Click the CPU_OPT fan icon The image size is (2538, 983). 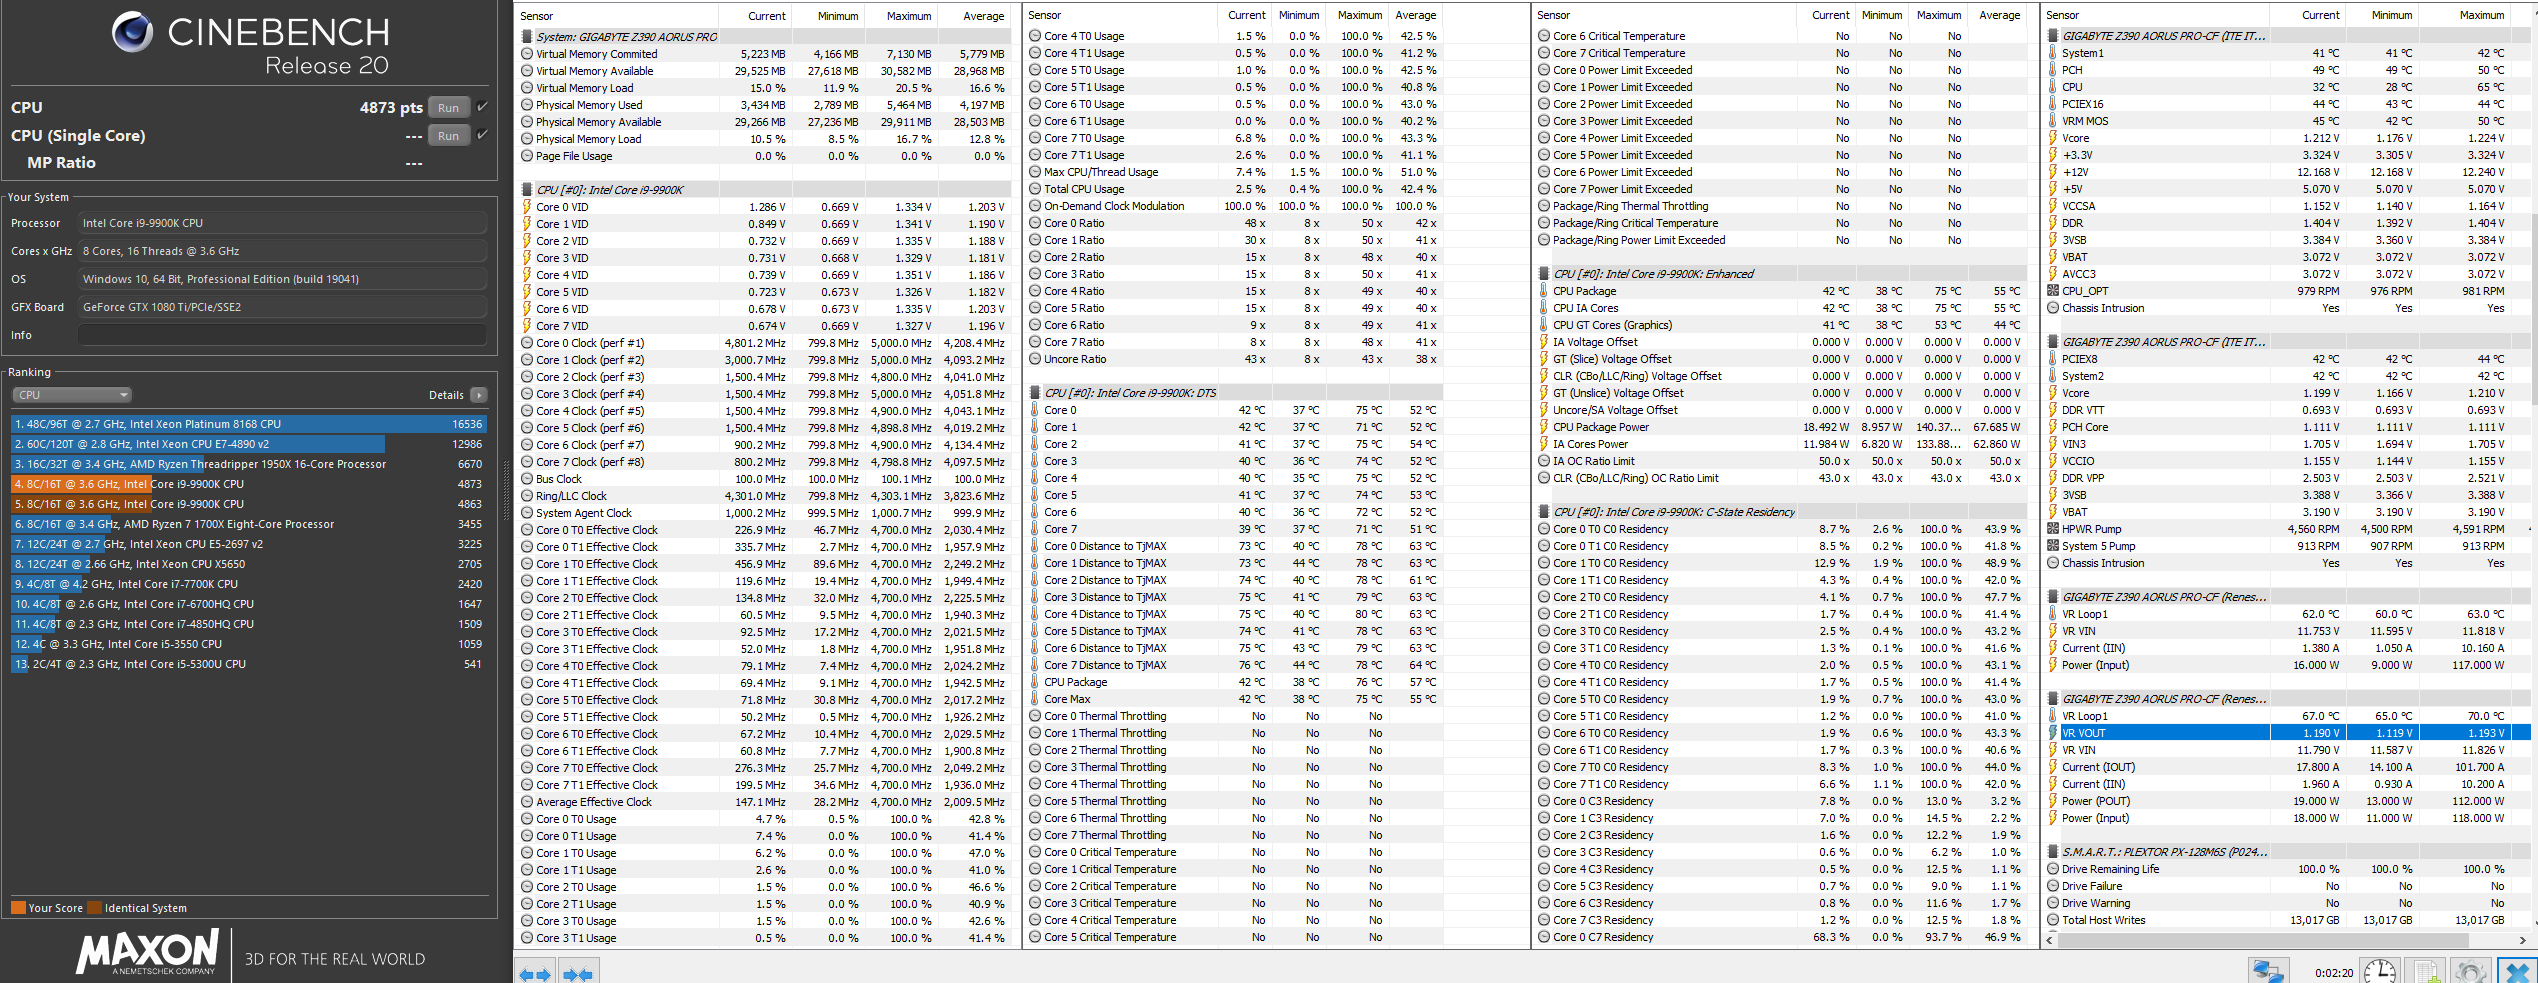[2052, 291]
